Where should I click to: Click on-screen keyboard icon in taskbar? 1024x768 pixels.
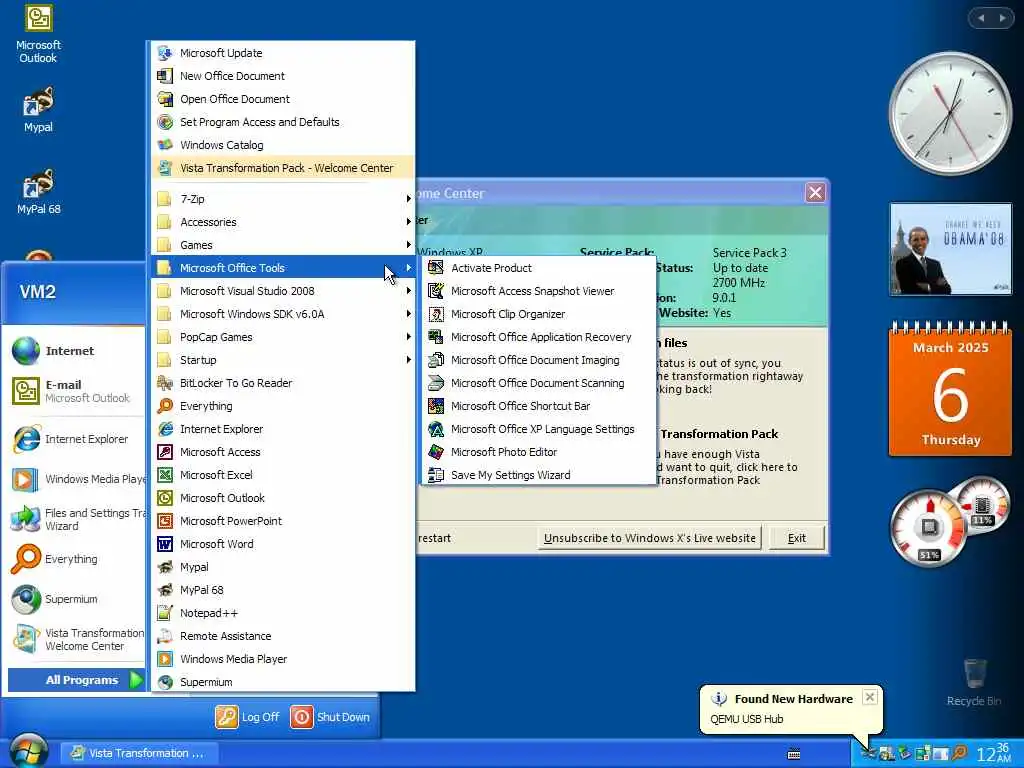pos(794,754)
